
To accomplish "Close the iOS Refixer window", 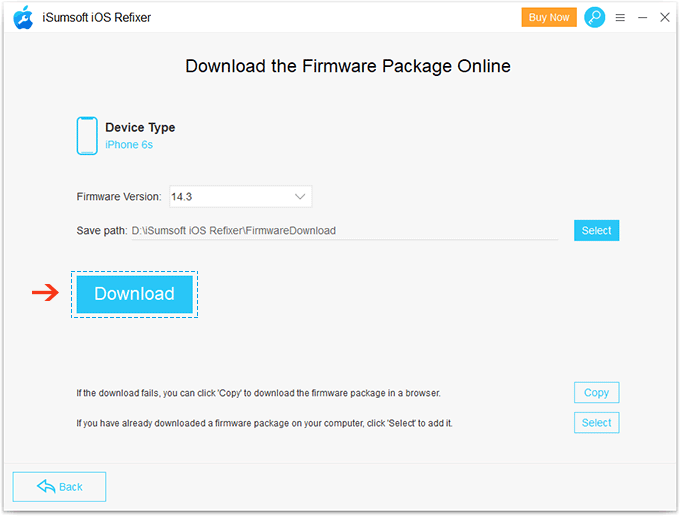I will click(665, 17).
